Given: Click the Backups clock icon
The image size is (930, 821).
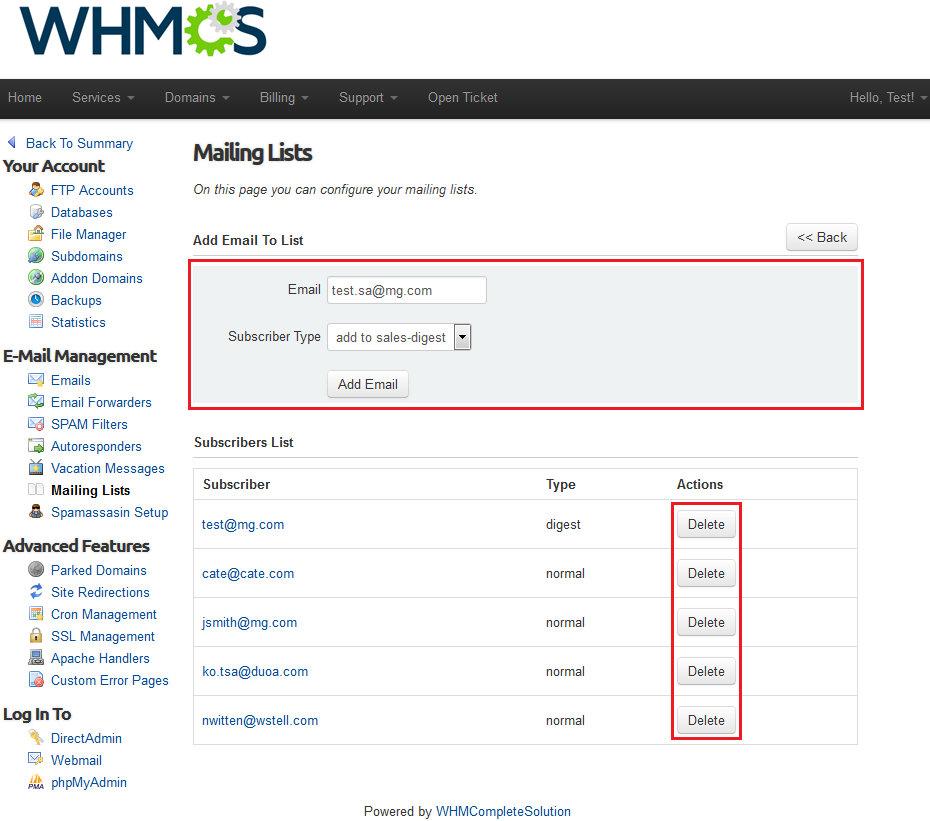Looking at the screenshot, I should point(36,300).
